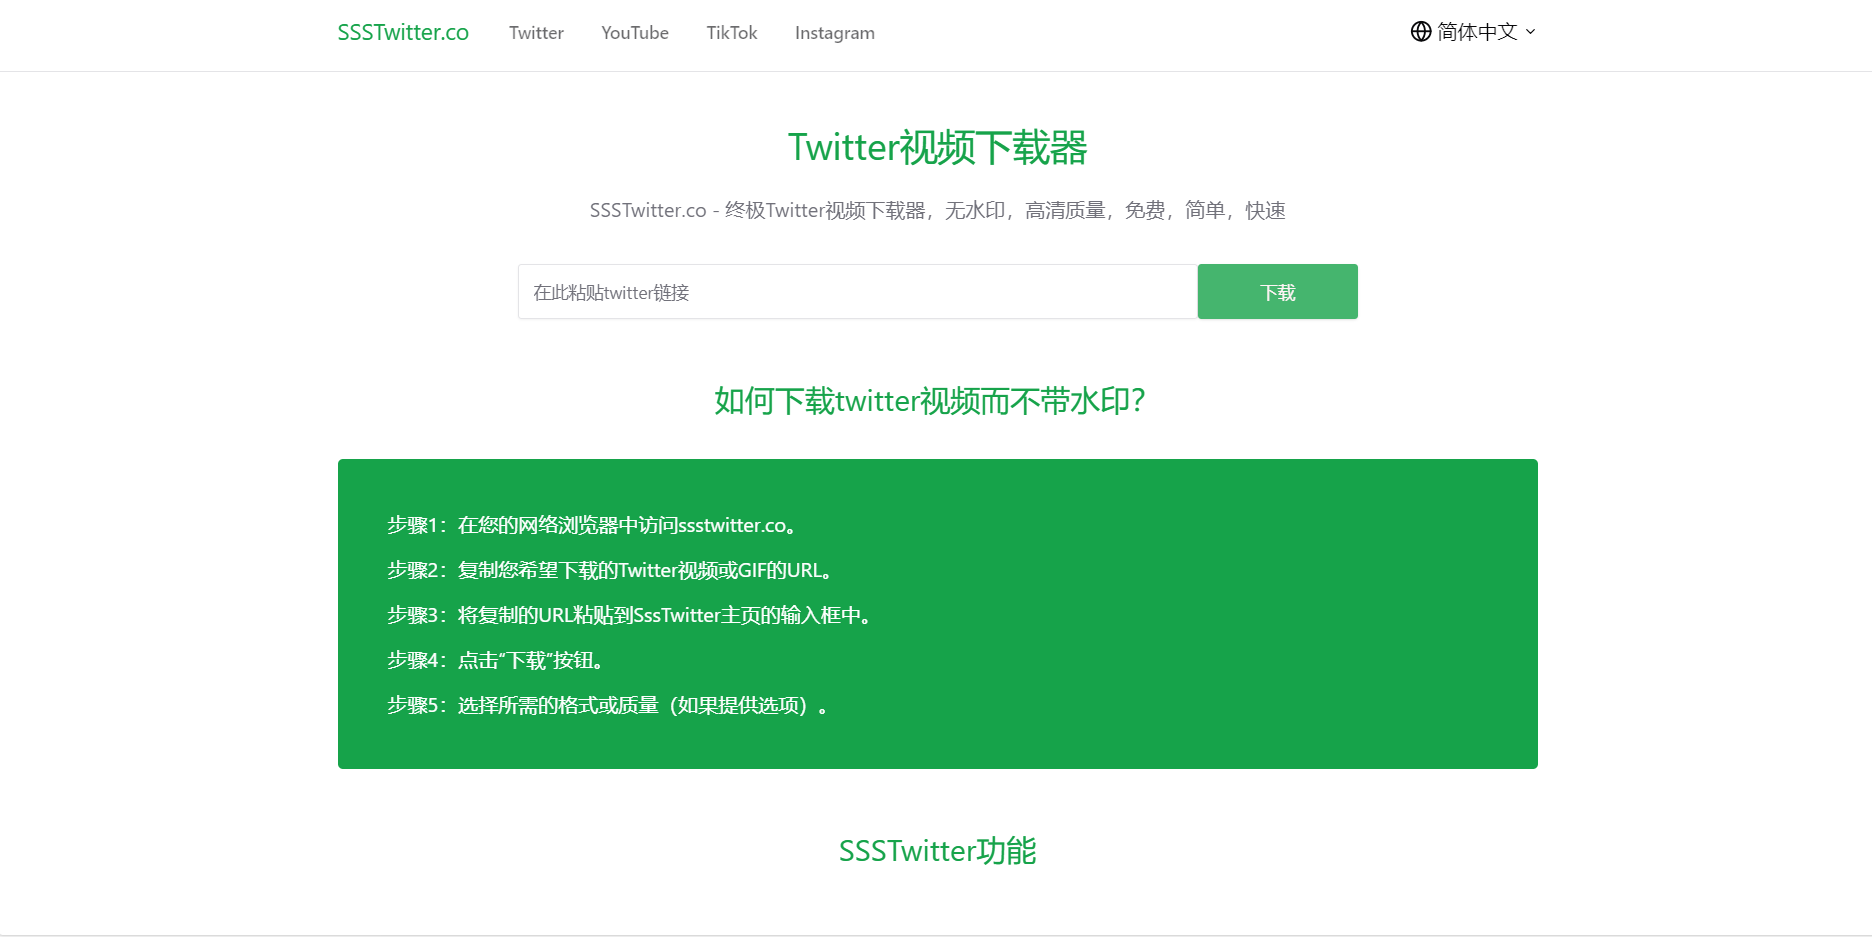Click the globe language icon

pos(1421,32)
